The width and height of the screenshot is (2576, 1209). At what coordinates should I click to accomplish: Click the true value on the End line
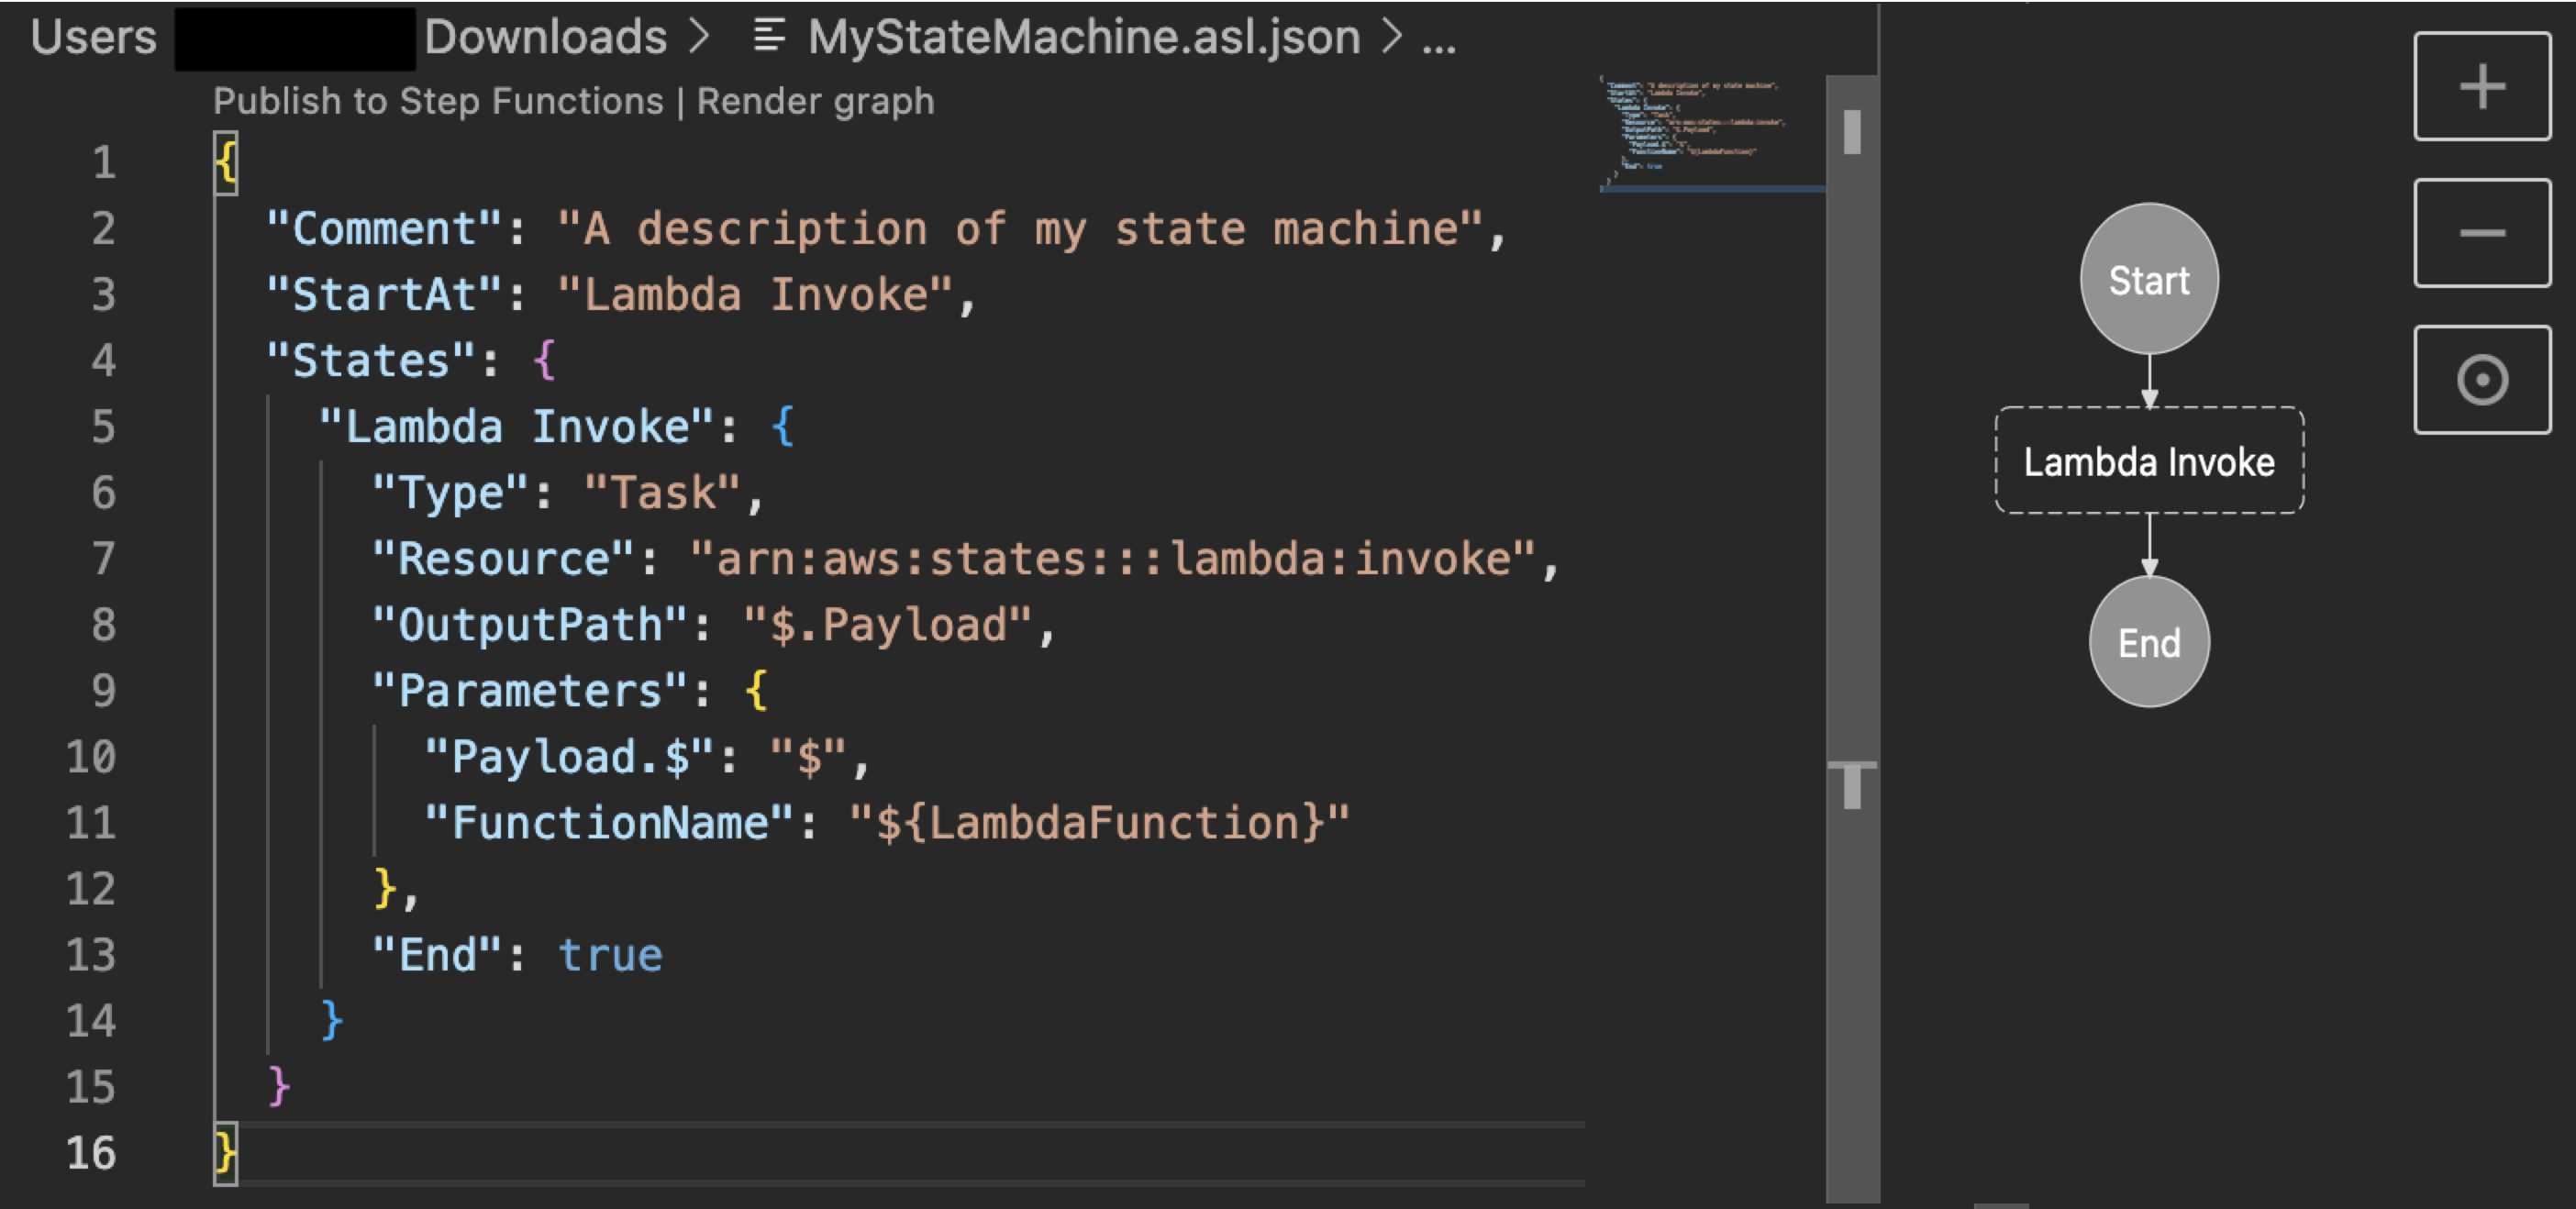(x=610, y=954)
